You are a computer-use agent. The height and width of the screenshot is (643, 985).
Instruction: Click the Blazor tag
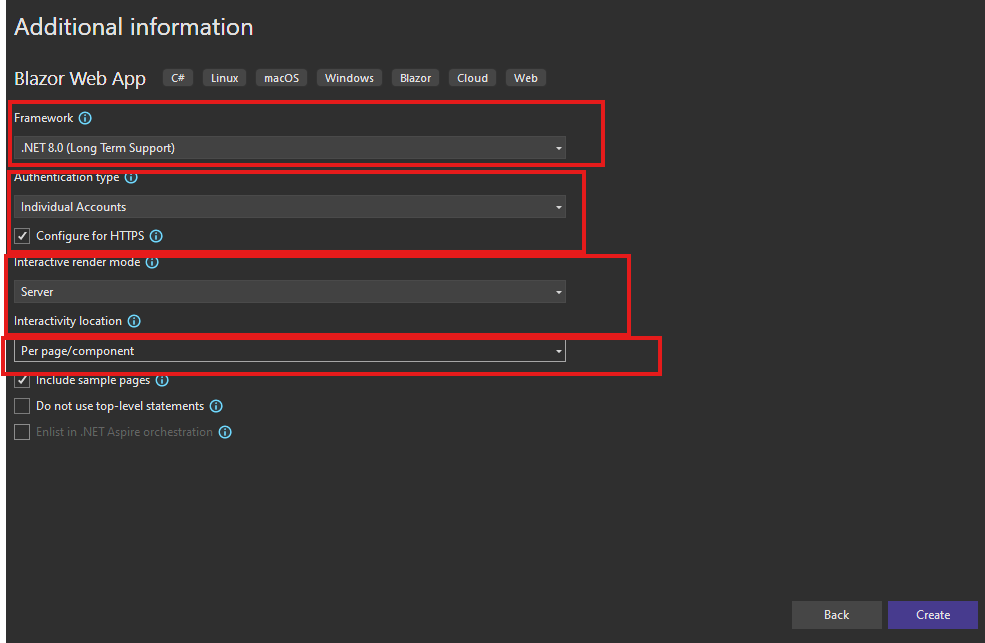pos(415,78)
